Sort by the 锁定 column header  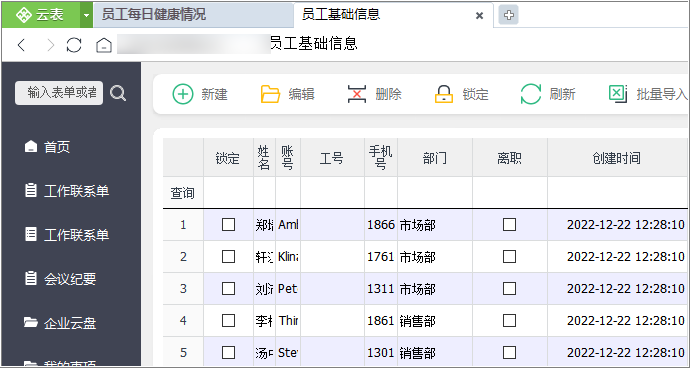228,158
